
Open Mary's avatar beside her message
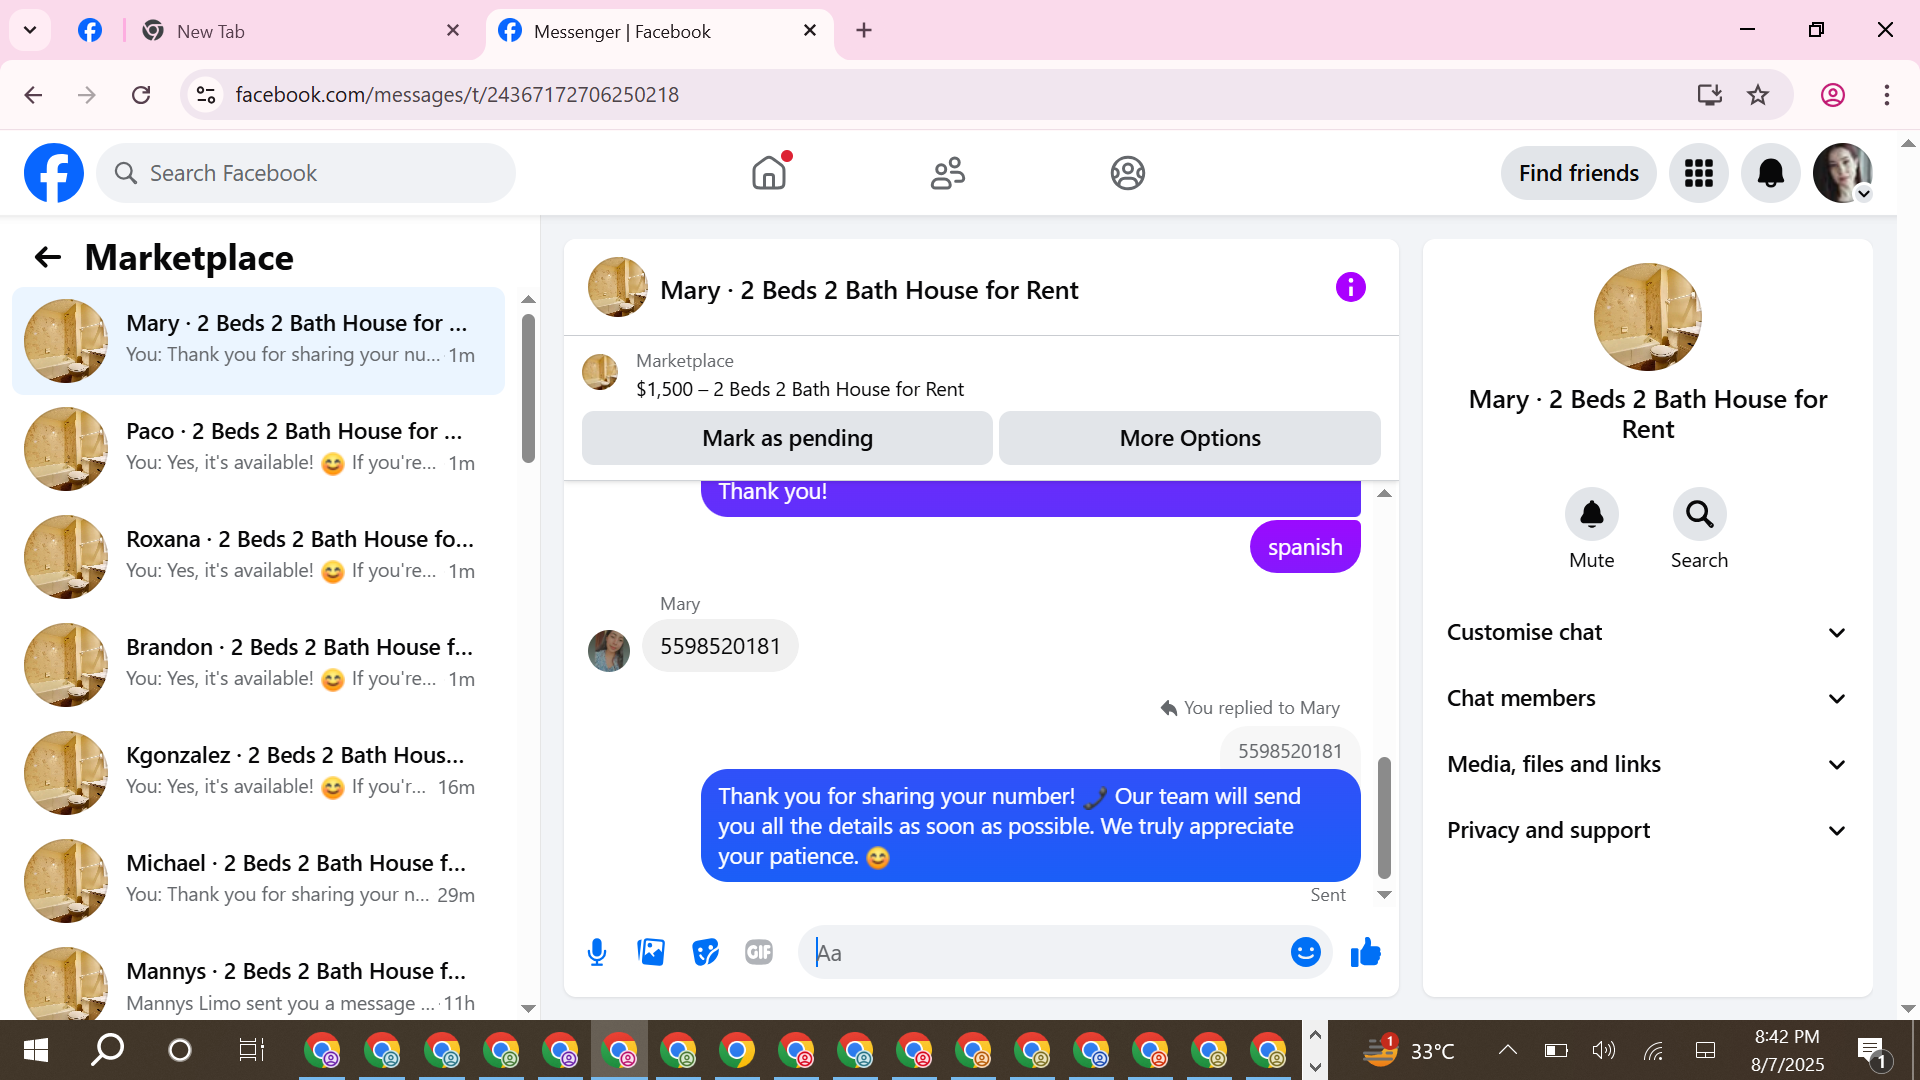(x=608, y=651)
